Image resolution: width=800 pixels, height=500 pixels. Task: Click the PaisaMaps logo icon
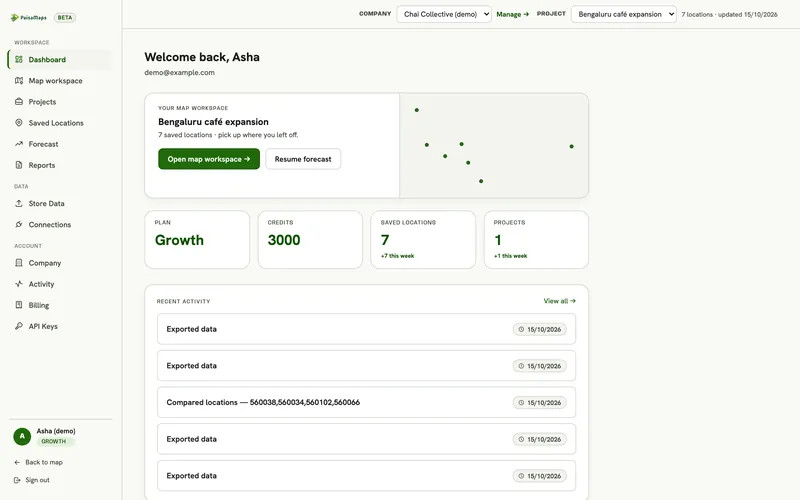[x=14, y=17]
